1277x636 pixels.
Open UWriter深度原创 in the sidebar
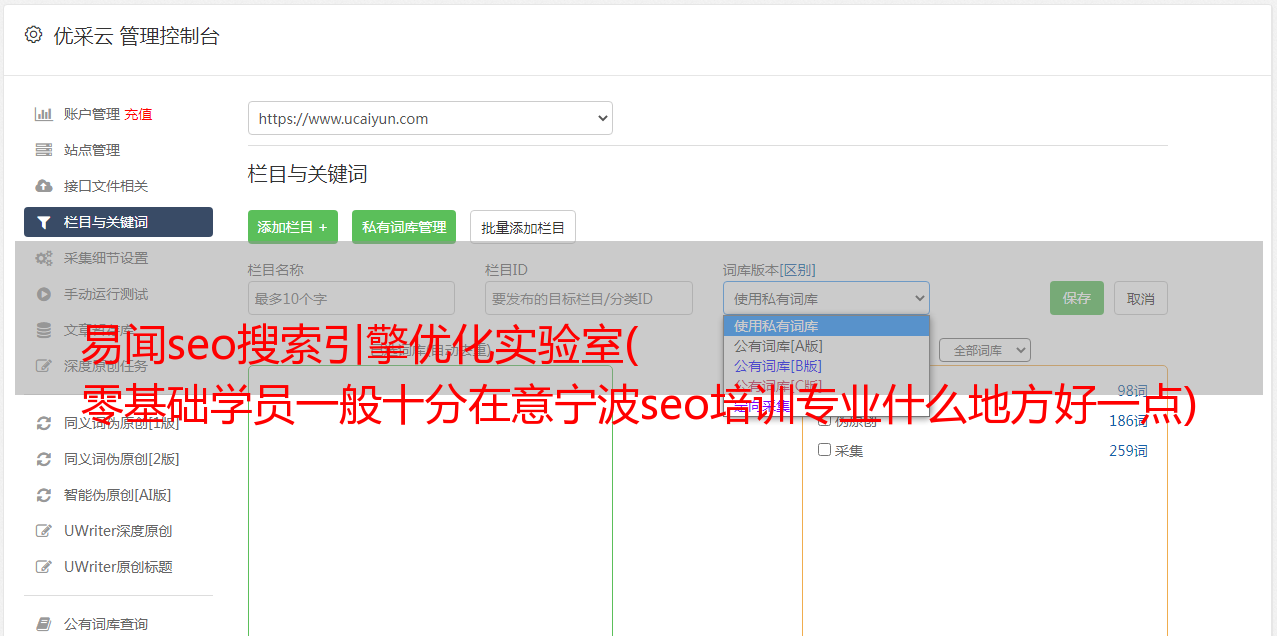pos(118,531)
